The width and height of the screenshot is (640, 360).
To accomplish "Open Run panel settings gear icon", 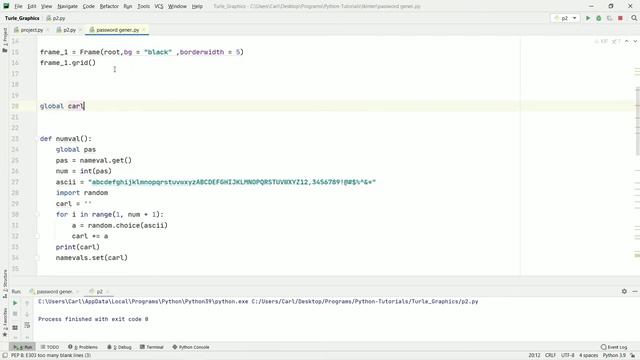I will (x=624, y=291).
